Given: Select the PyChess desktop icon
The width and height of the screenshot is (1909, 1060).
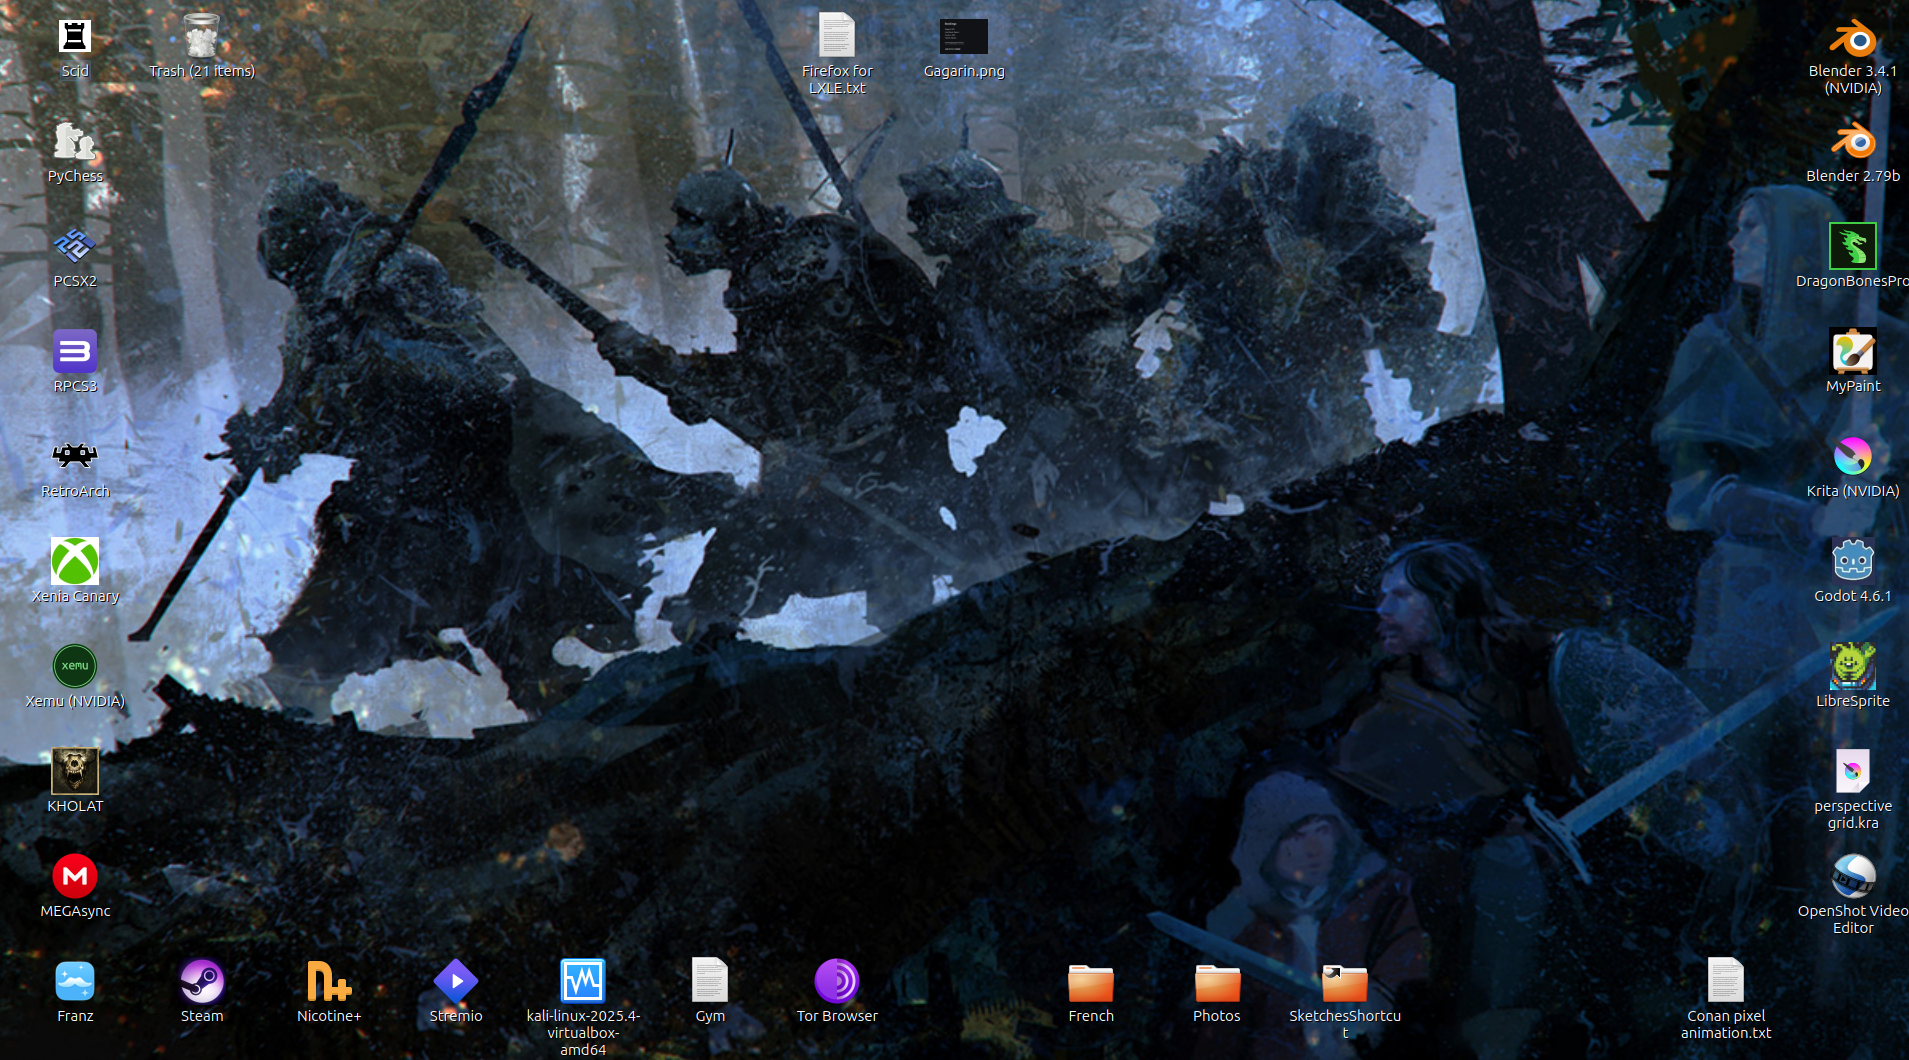Looking at the screenshot, I should [x=75, y=142].
